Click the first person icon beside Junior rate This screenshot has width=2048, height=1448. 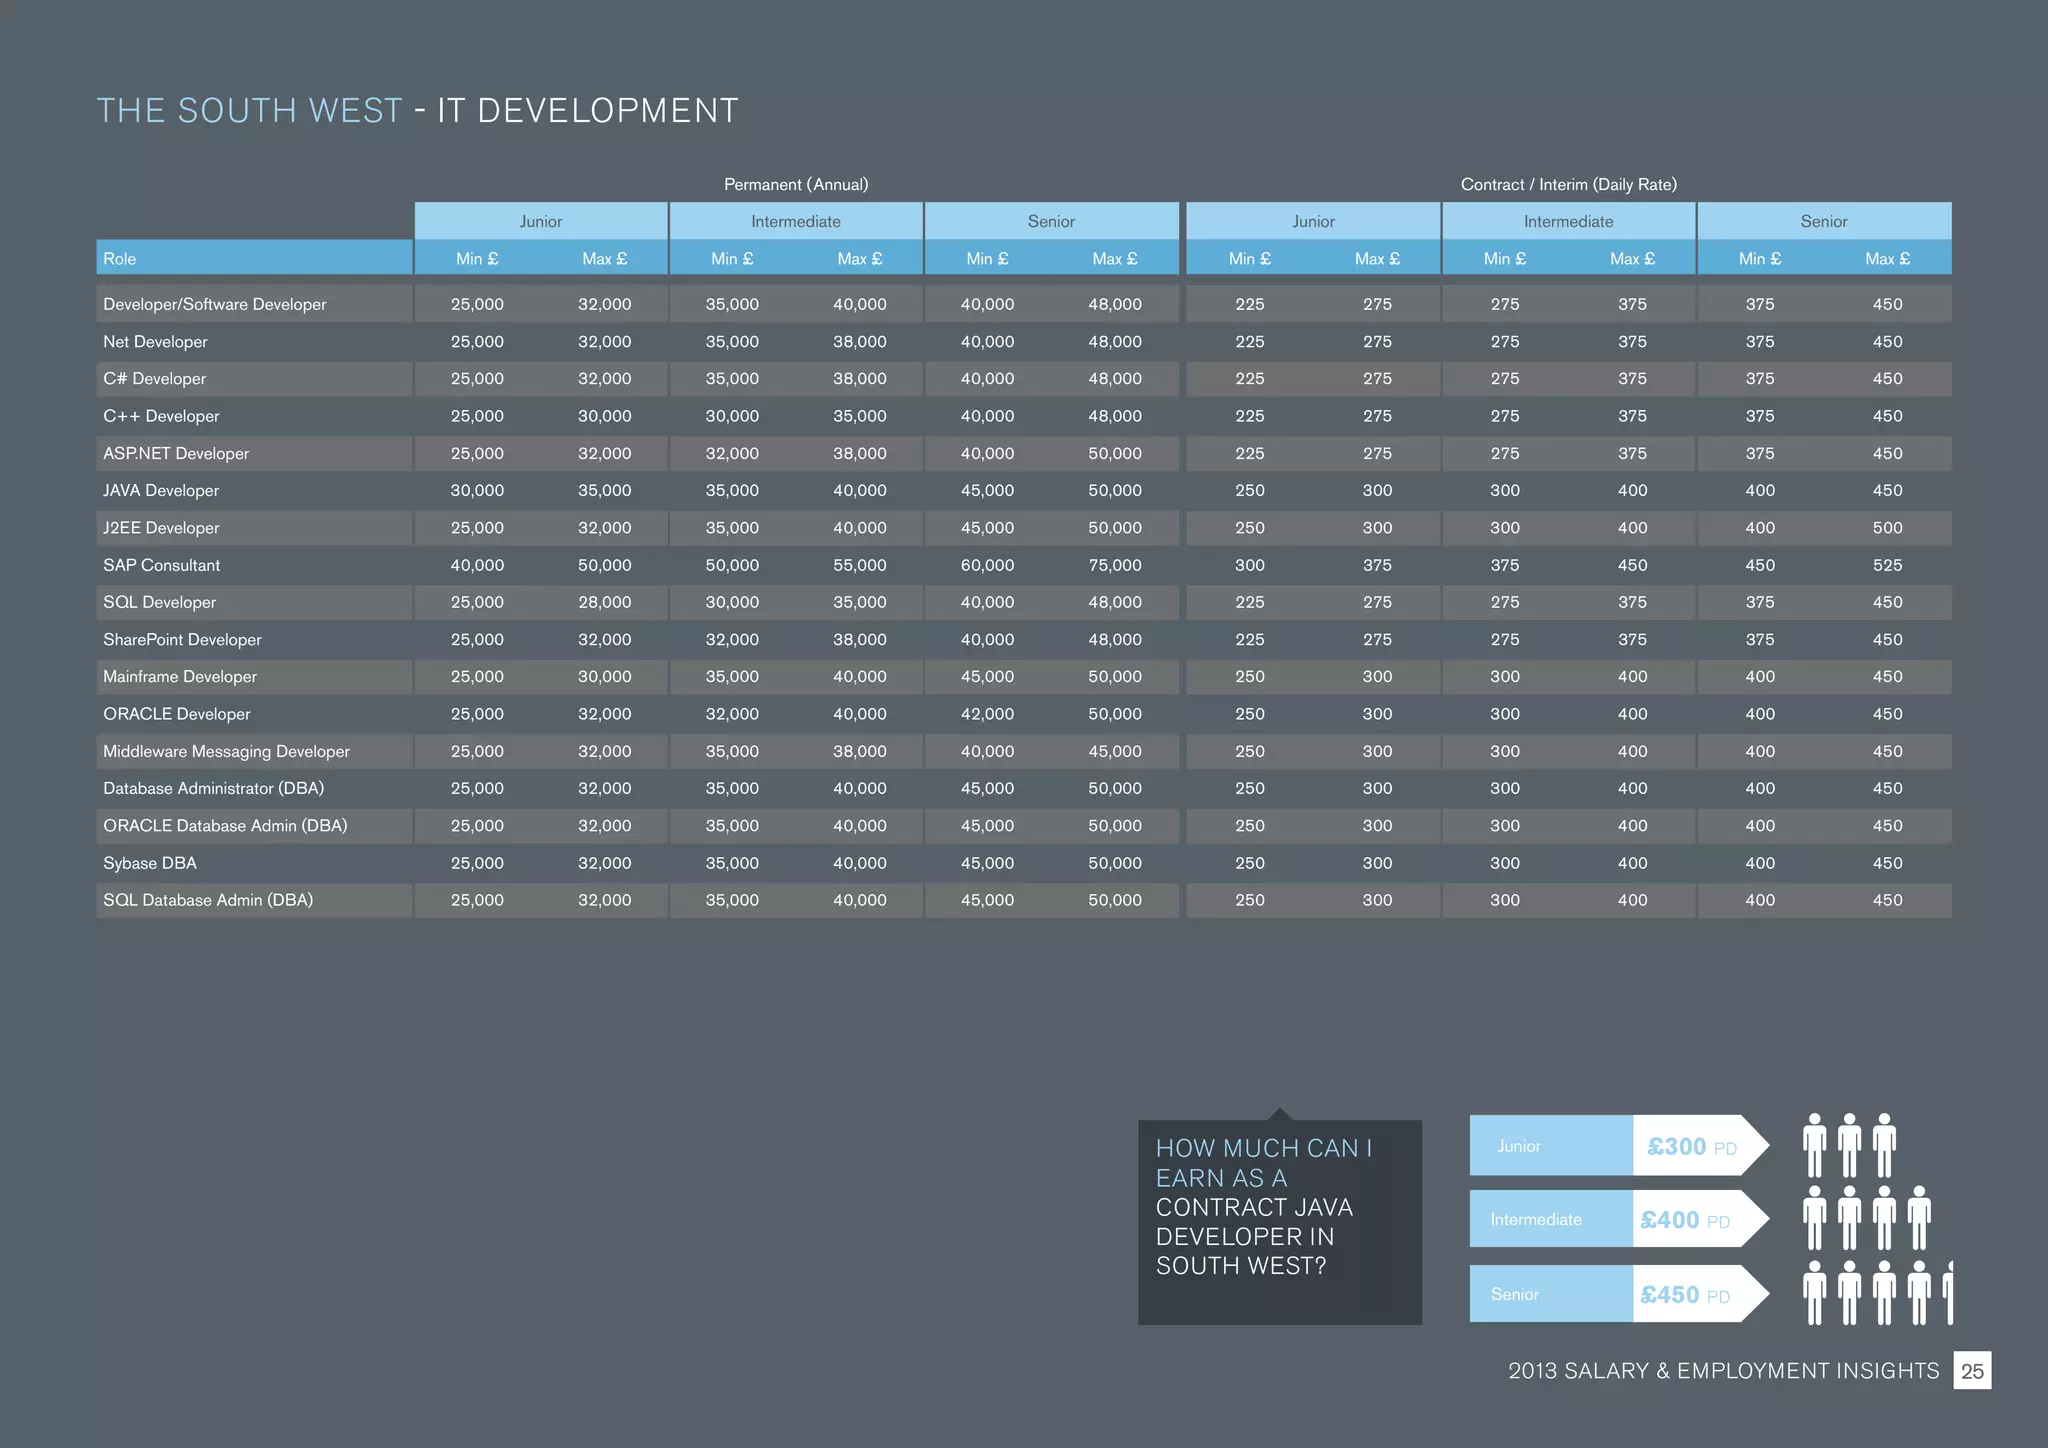[x=1814, y=1145]
